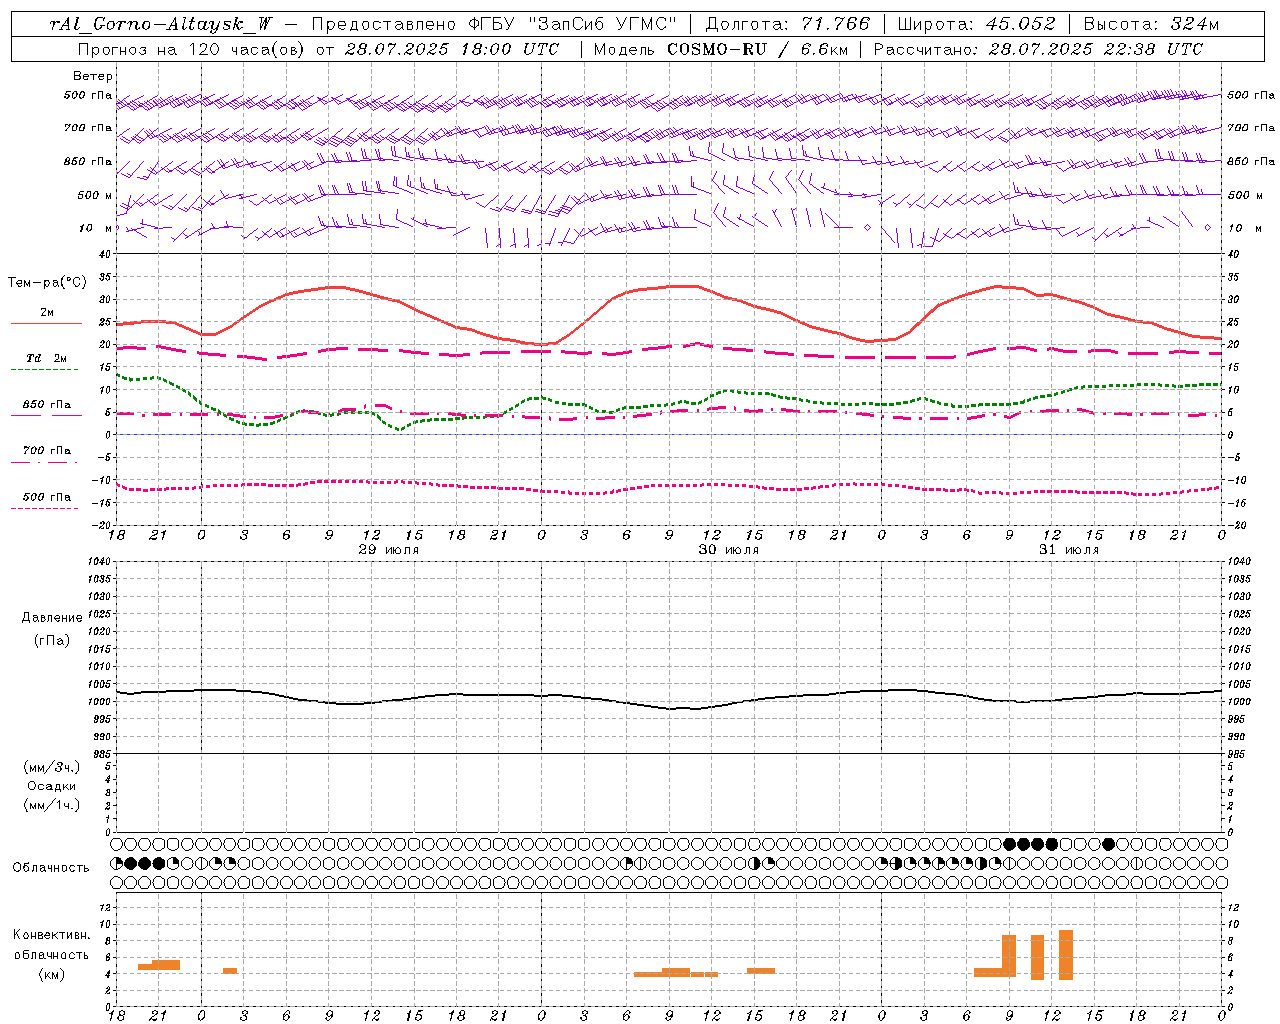
Task: Click the Конвективн. convective cloud label
Action: (52, 935)
